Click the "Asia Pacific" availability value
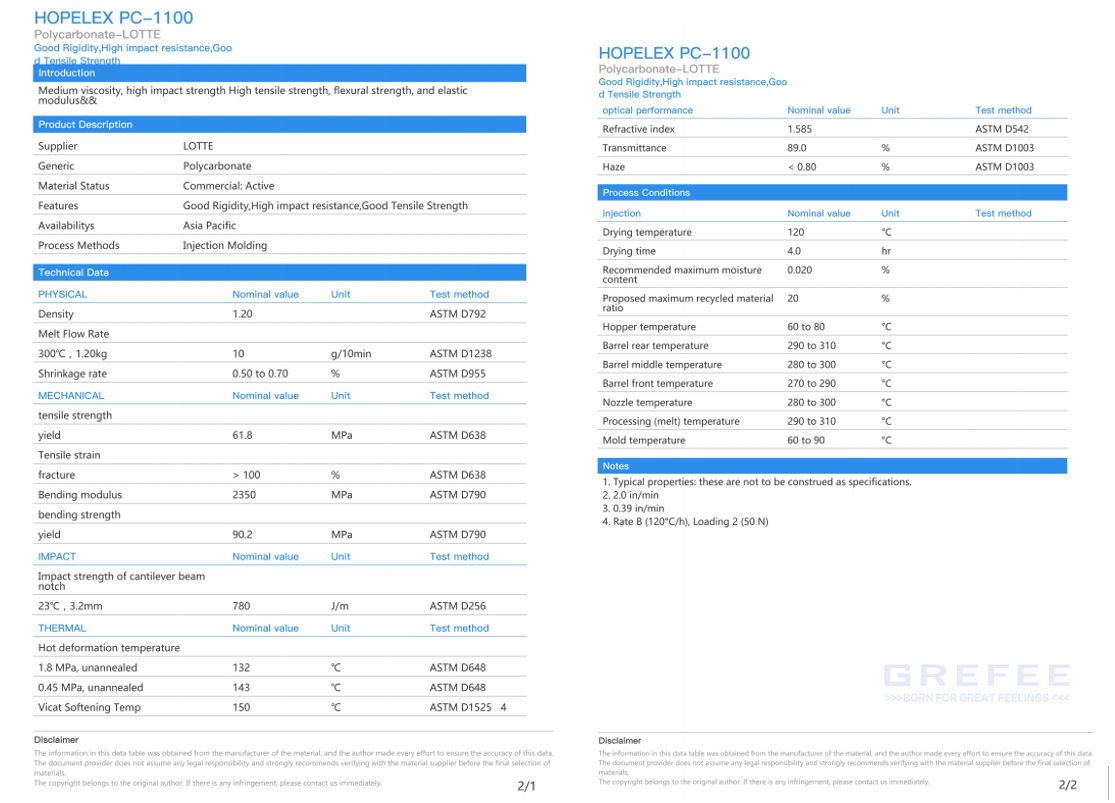Image resolution: width=1115 pixels, height=803 pixels. [x=209, y=225]
